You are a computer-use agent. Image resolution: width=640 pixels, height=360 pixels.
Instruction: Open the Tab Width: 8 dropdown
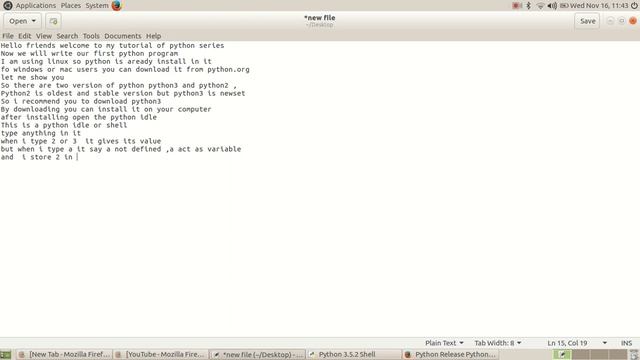click(498, 343)
